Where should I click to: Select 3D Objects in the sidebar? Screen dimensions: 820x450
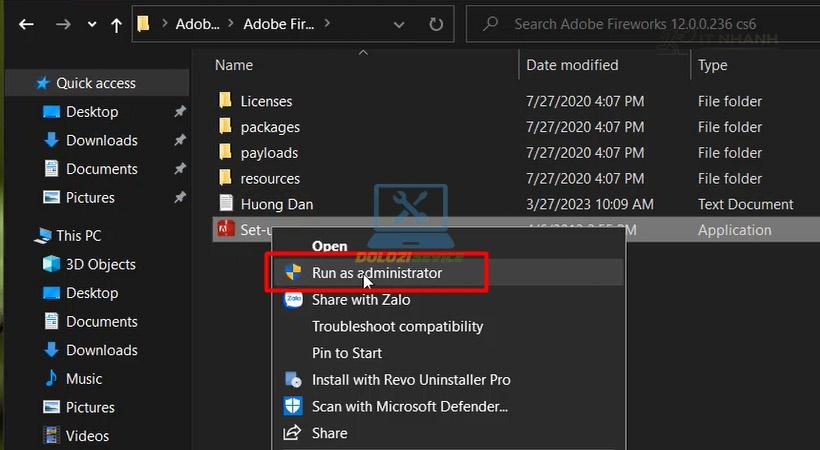[100, 265]
